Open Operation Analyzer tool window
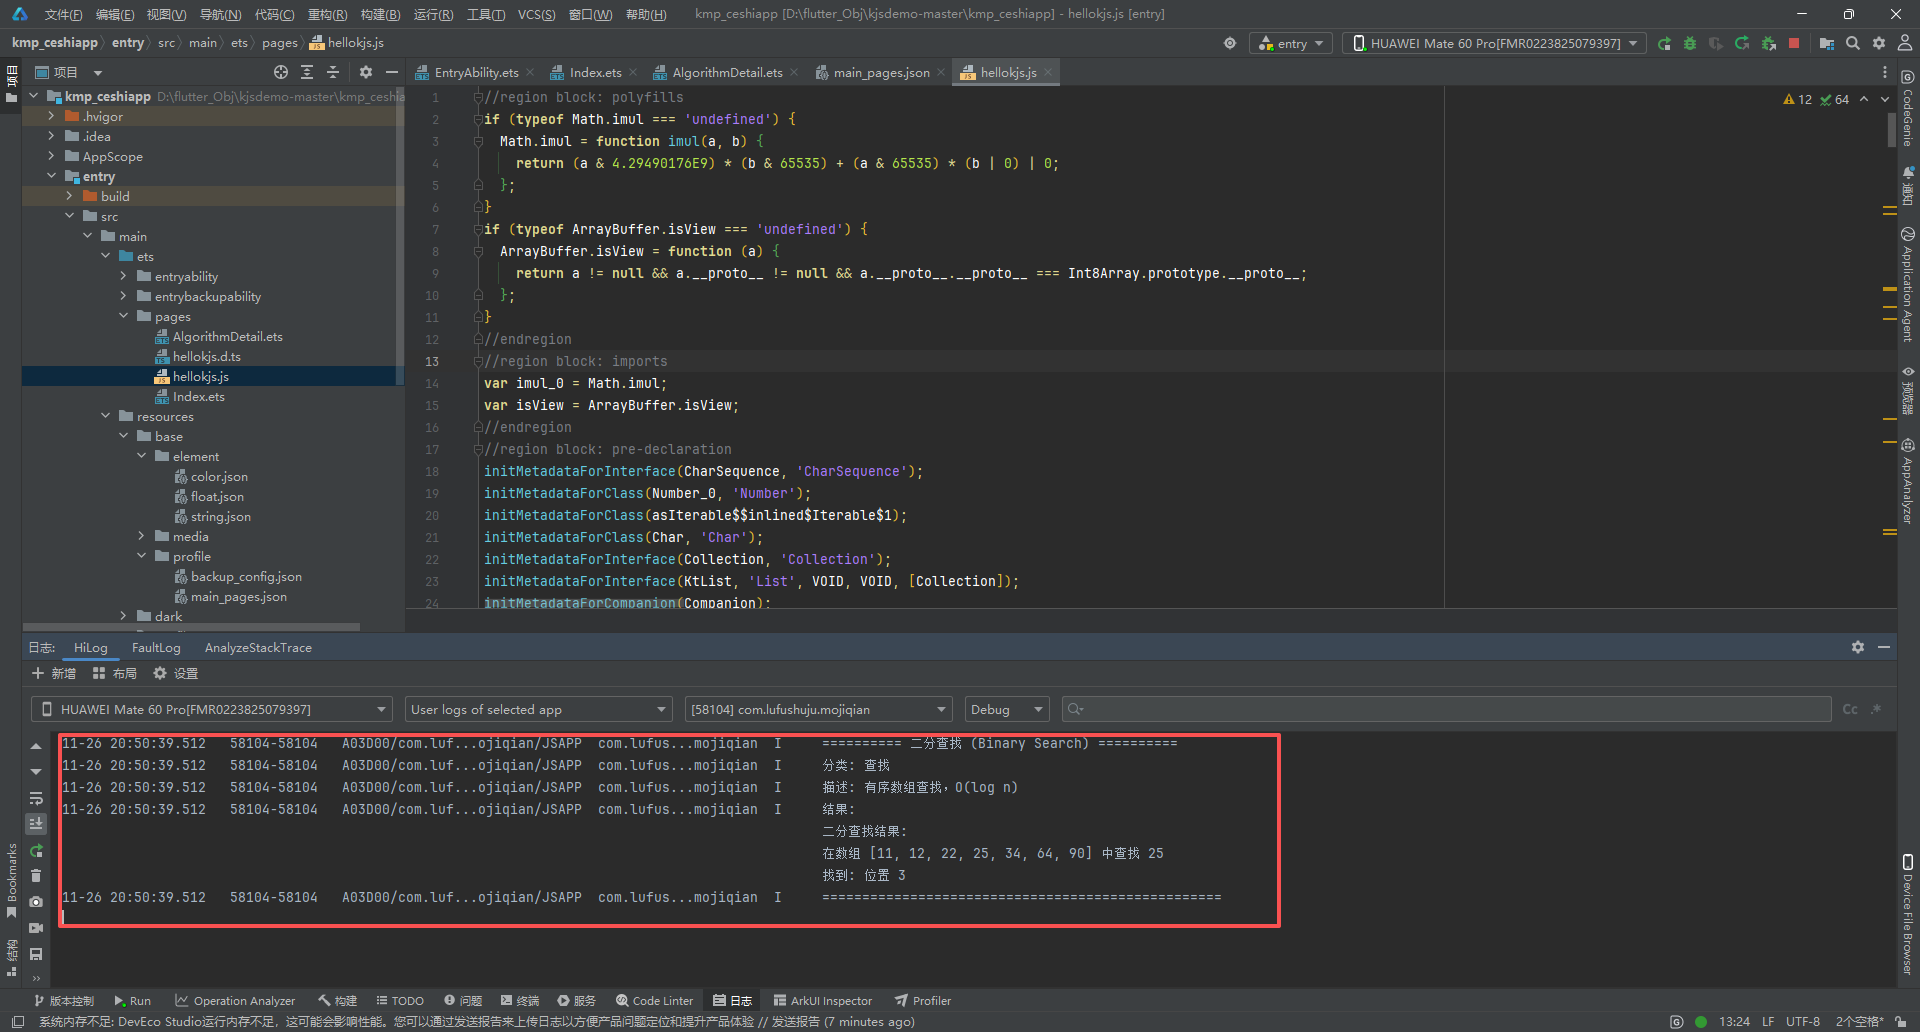The width and height of the screenshot is (1920, 1032). [235, 1000]
